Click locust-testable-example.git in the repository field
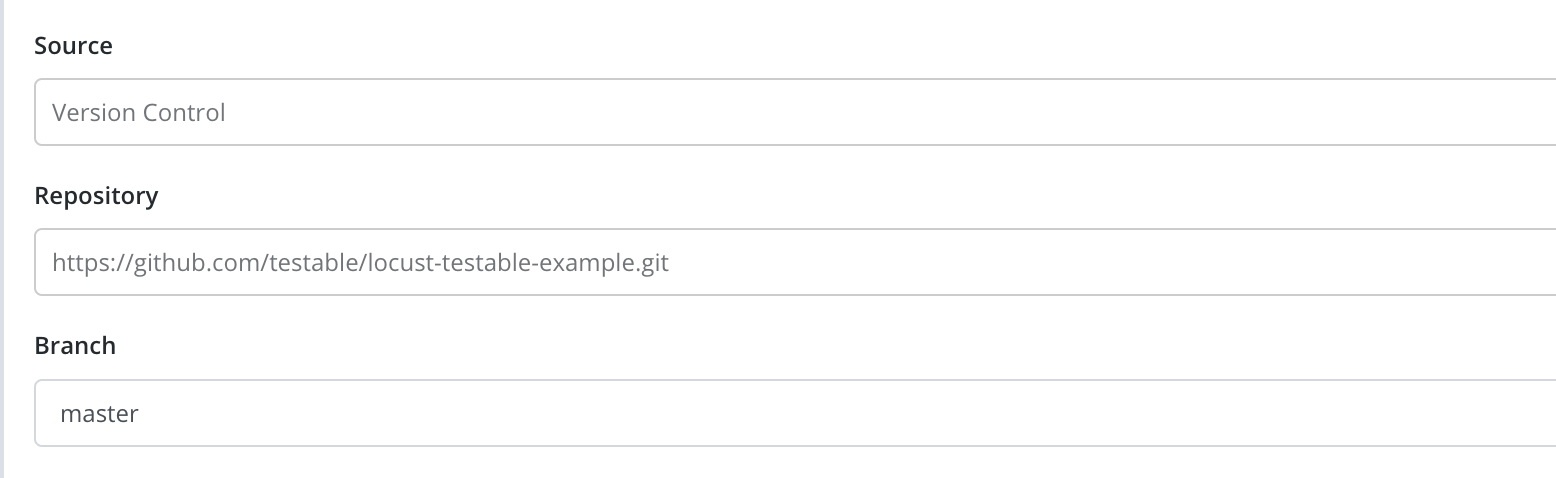 519,263
